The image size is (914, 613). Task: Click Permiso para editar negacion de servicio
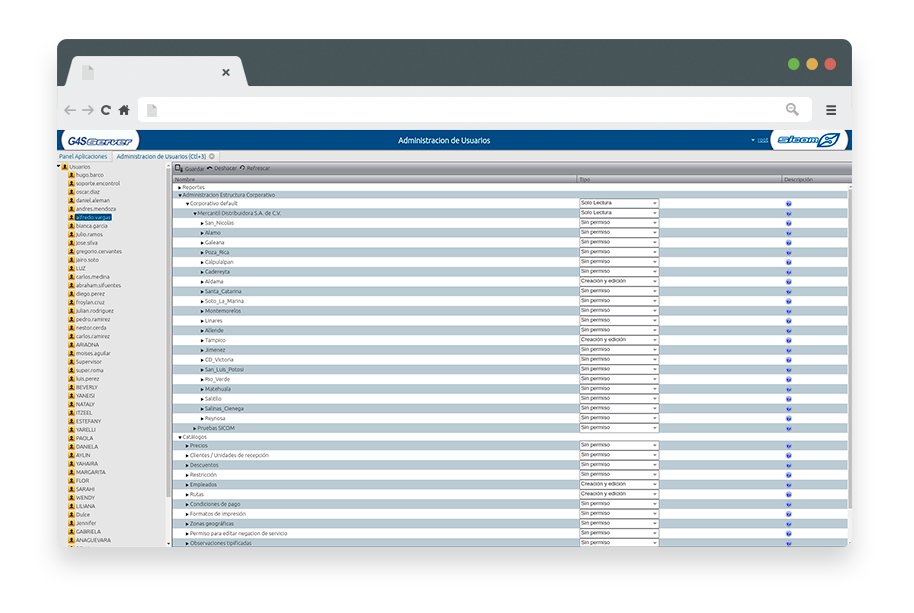coord(238,534)
